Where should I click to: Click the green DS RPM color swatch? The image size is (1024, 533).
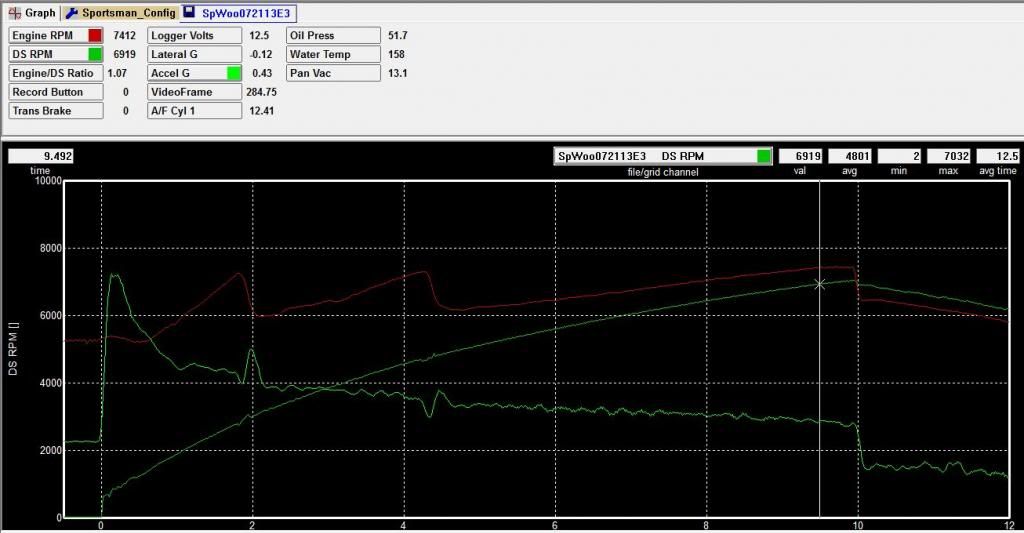95,54
